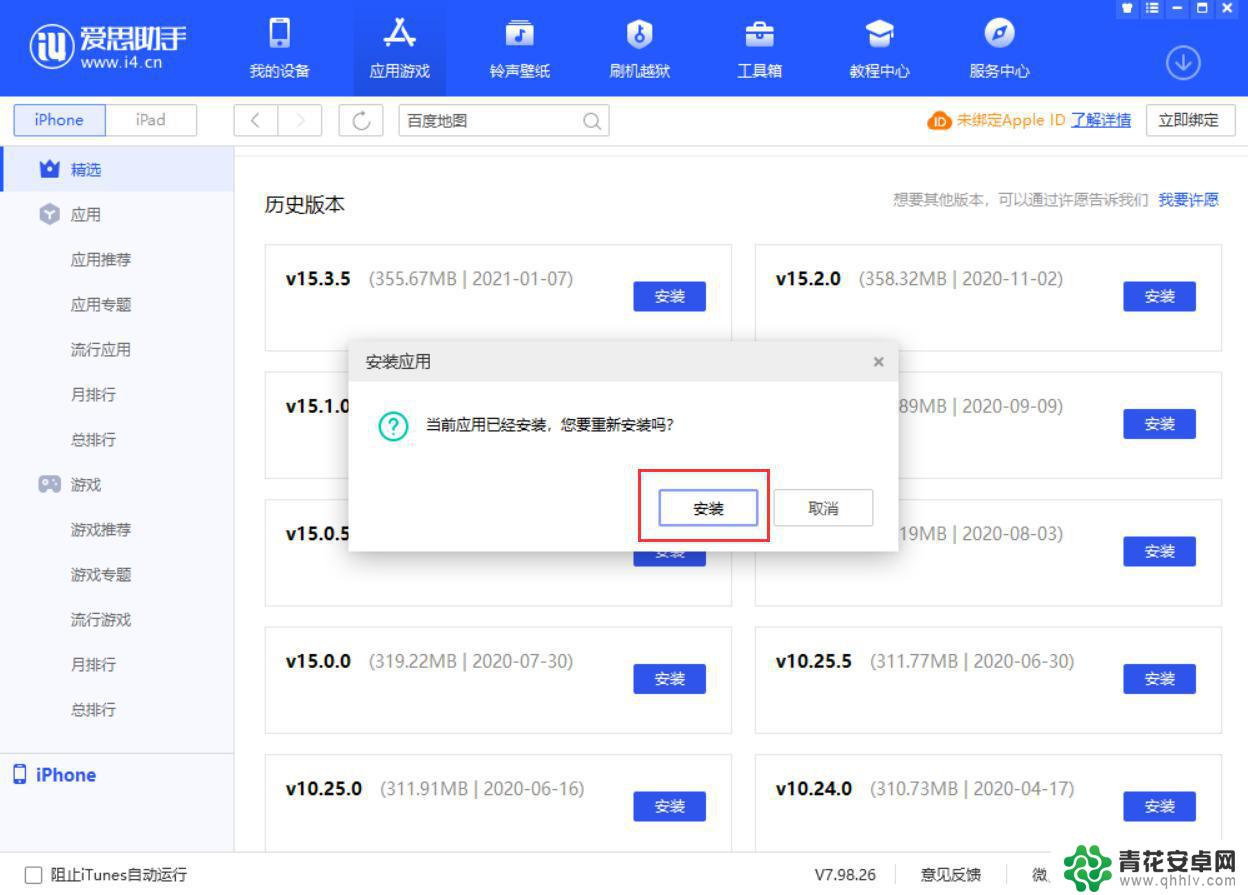
Task: Open the menu list icon in title bar
Action: [x=1152, y=8]
